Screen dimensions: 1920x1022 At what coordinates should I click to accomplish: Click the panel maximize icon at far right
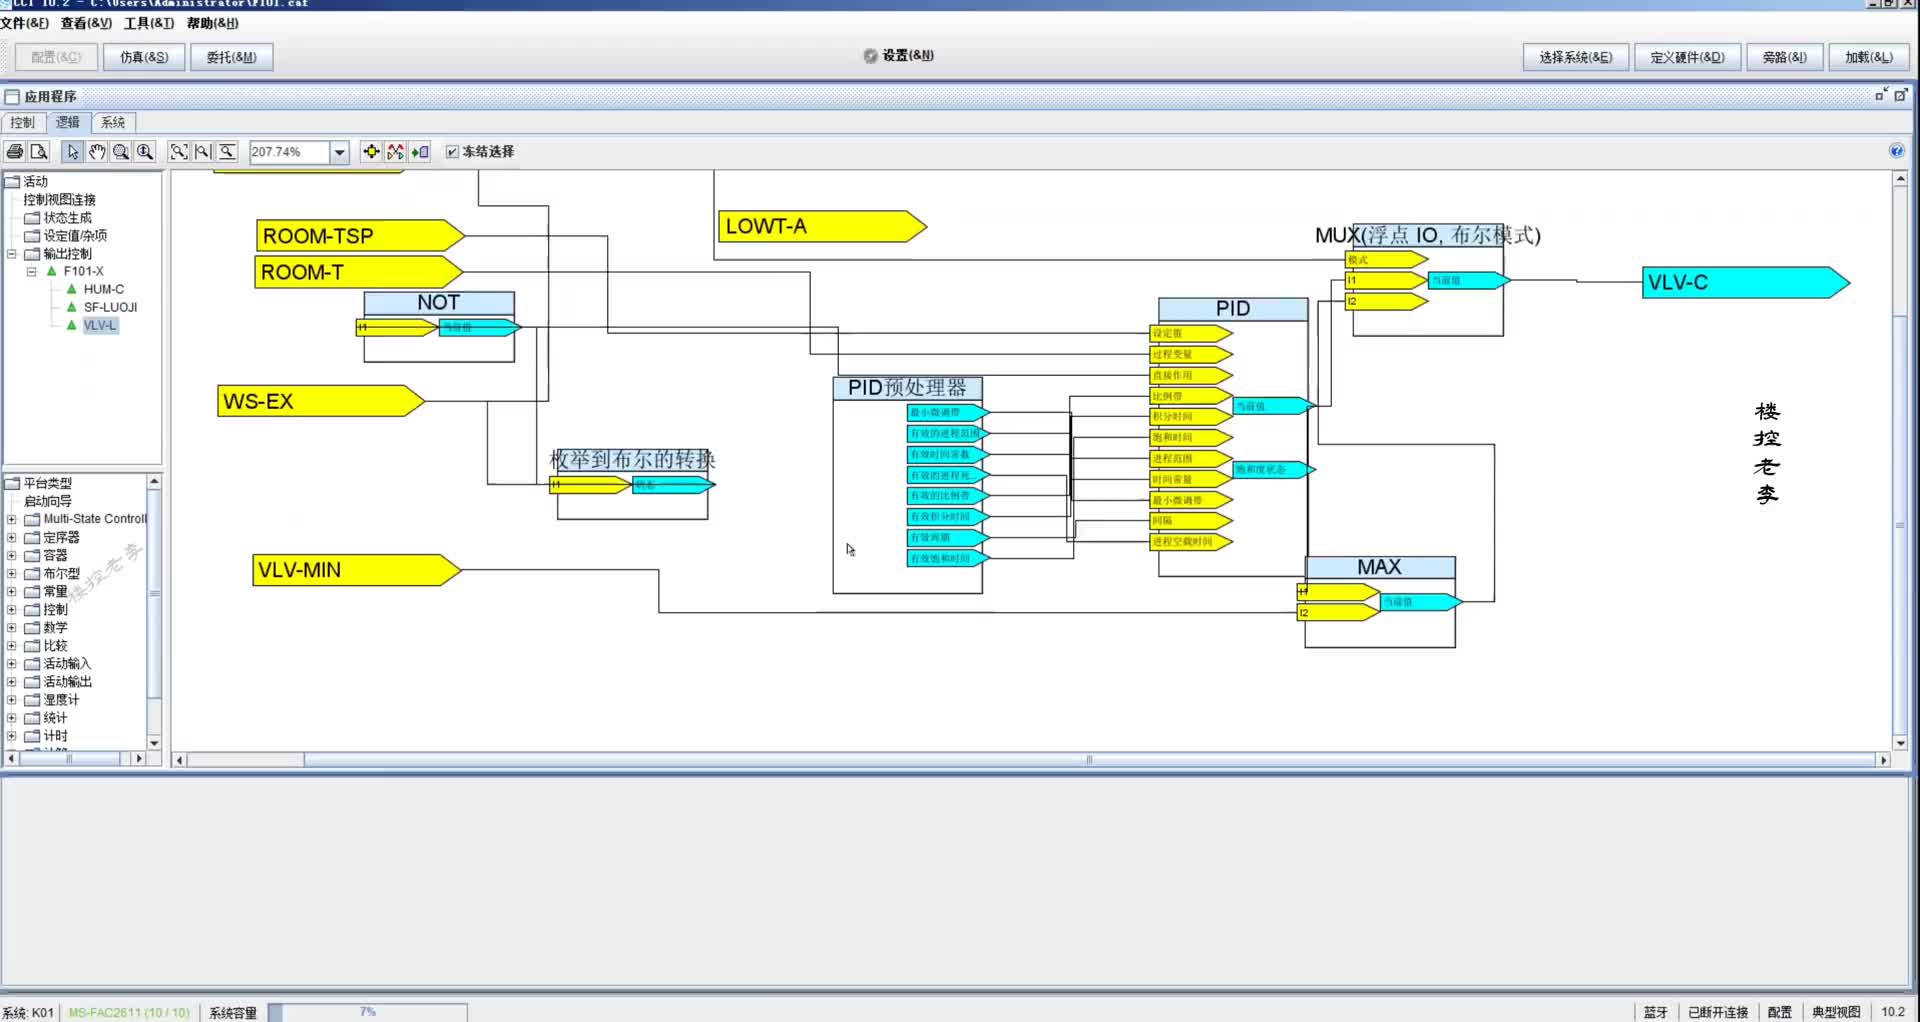(1900, 95)
